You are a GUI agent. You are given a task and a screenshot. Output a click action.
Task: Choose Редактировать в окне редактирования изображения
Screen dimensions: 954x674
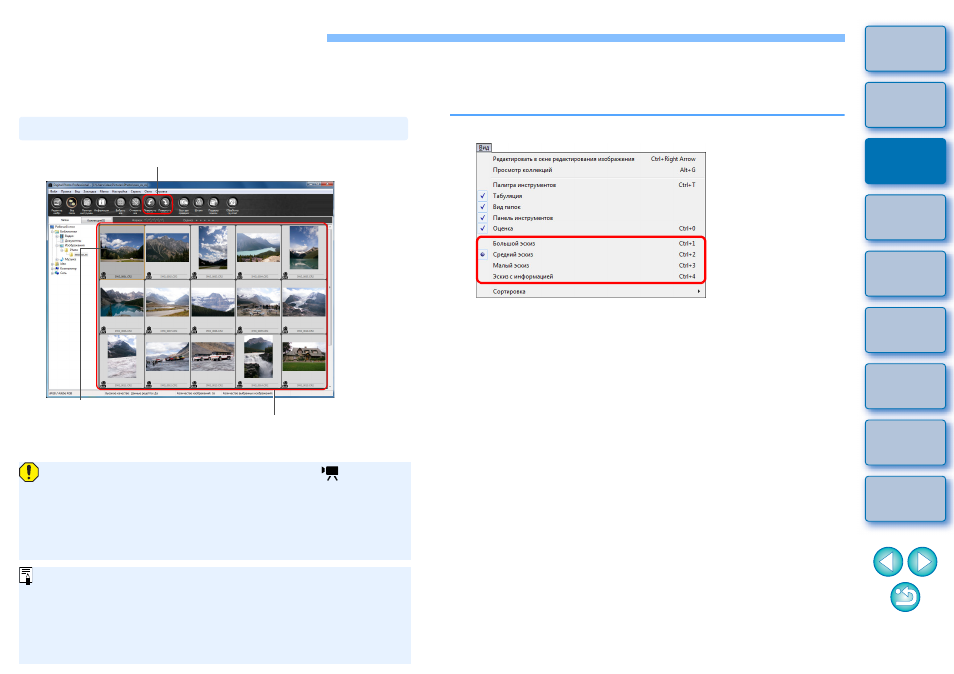[590, 159]
